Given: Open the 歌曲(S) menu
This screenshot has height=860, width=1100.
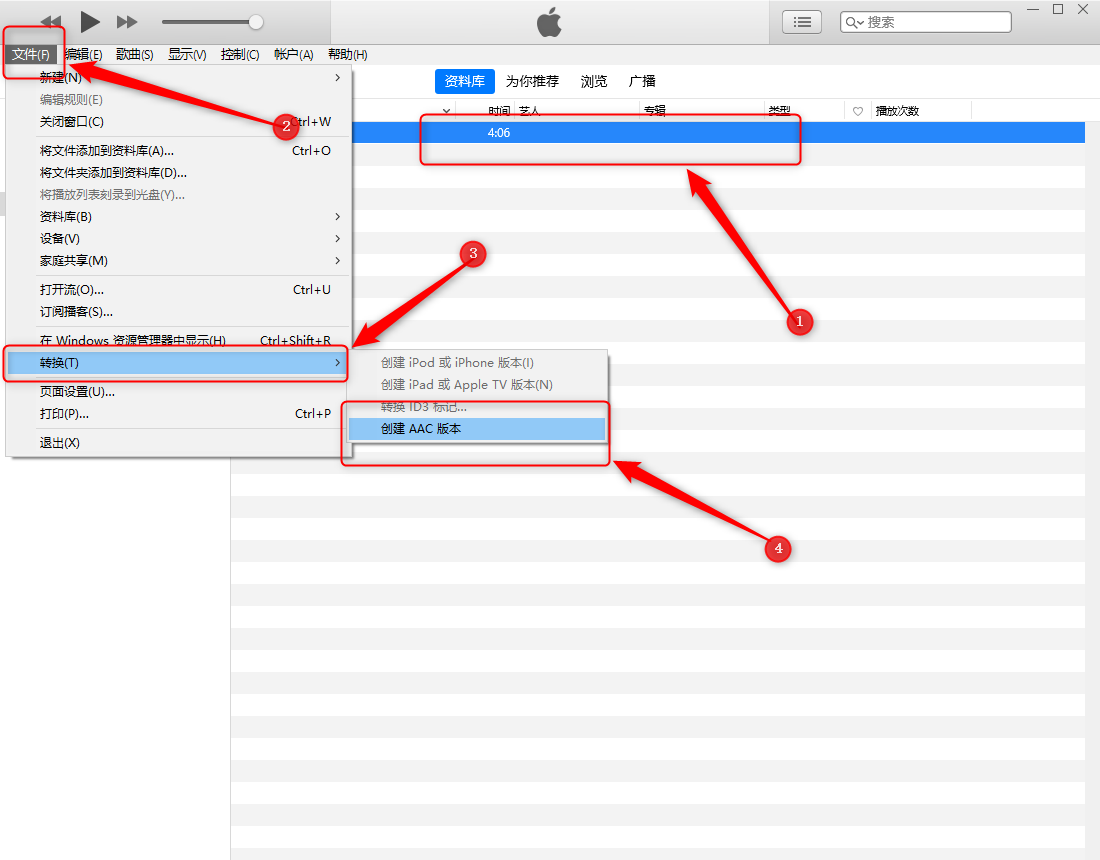Looking at the screenshot, I should click(135, 55).
